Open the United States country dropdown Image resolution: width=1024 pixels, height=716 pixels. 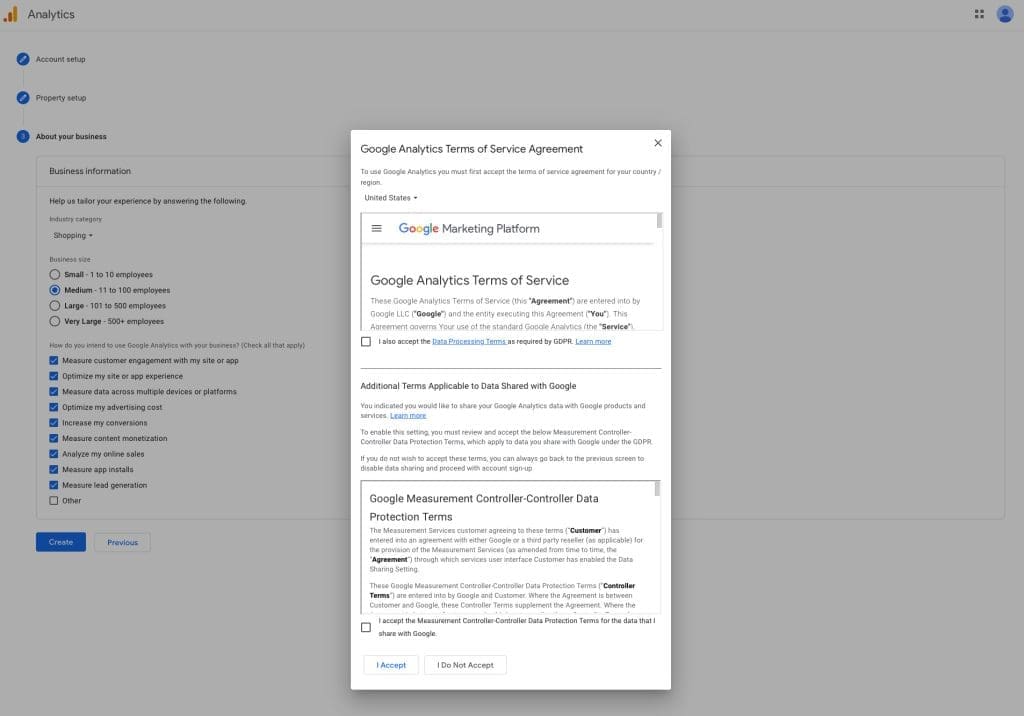[x=391, y=197]
